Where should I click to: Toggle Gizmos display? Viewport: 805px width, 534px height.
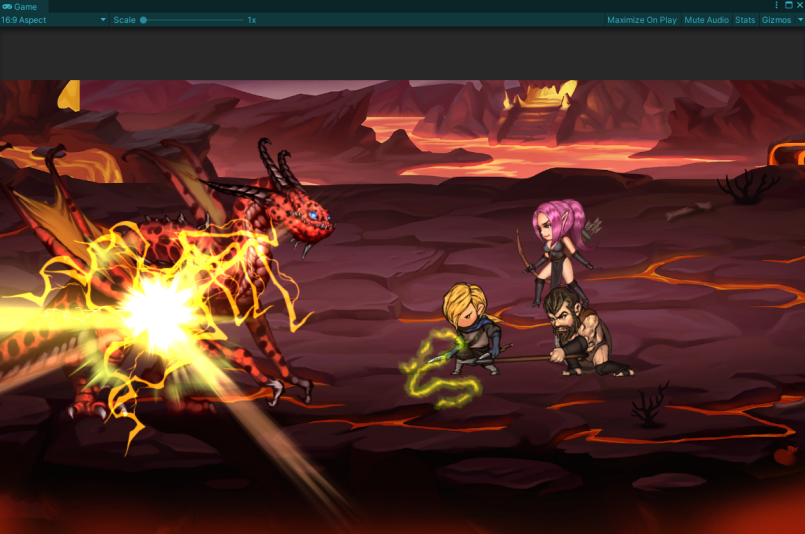tap(776, 20)
